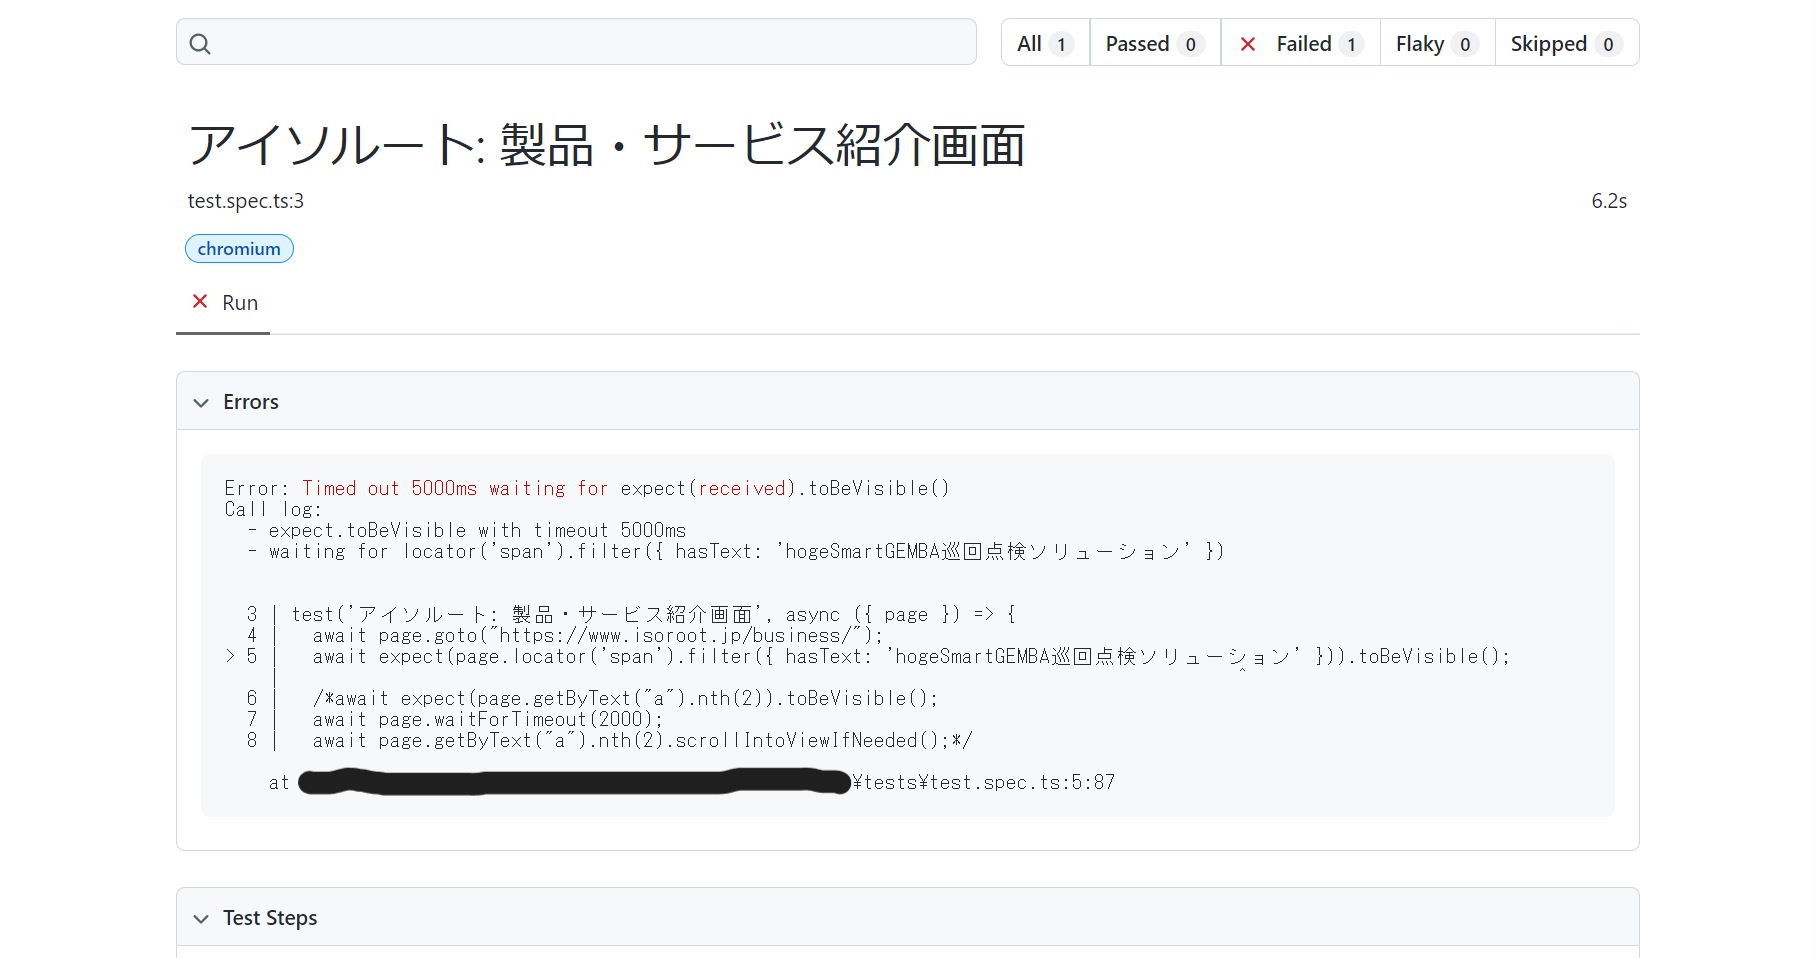
Task: Click the 'Call log:' line
Action: [x=273, y=509]
